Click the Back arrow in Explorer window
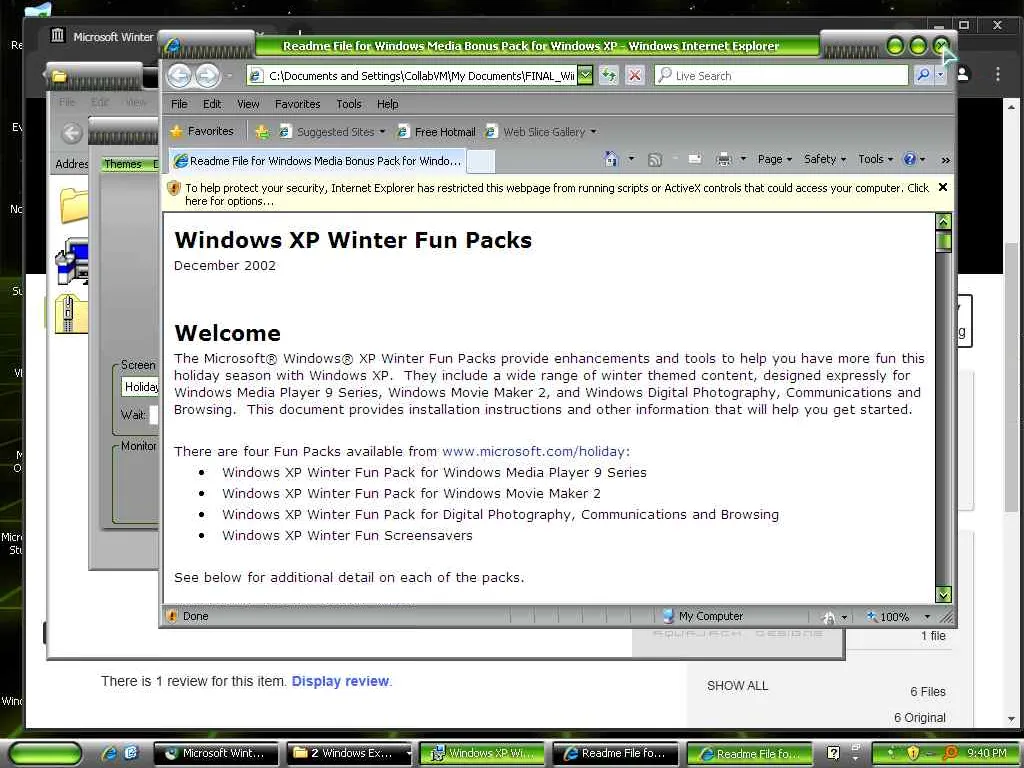The height and width of the screenshot is (768, 1024). tap(72, 133)
